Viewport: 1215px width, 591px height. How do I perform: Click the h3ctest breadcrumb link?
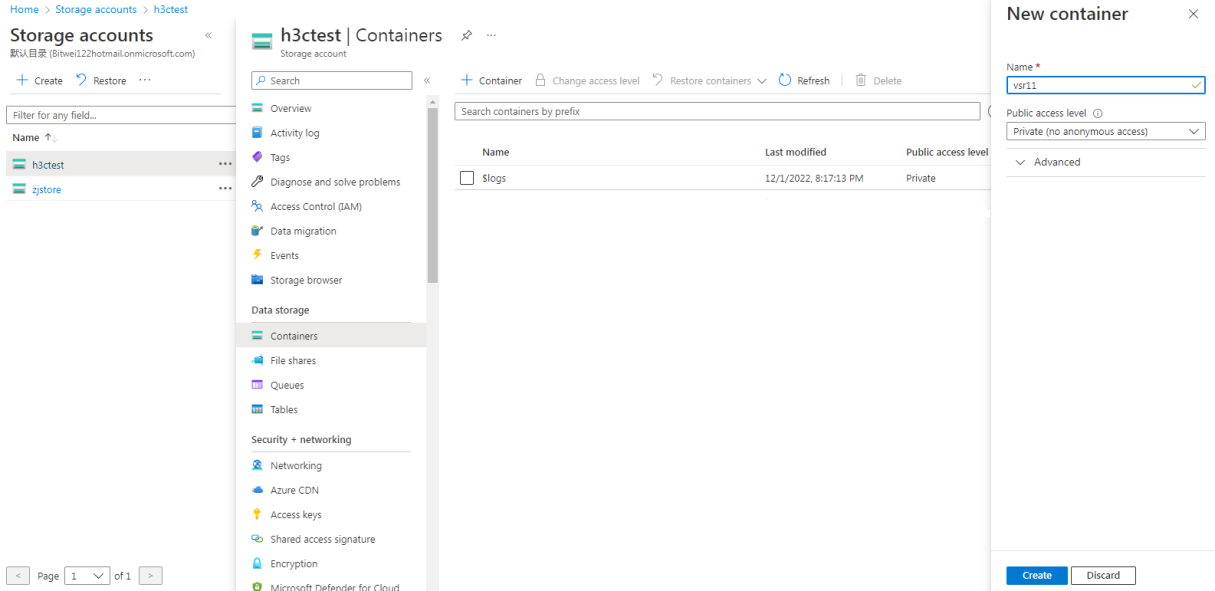[171, 9]
